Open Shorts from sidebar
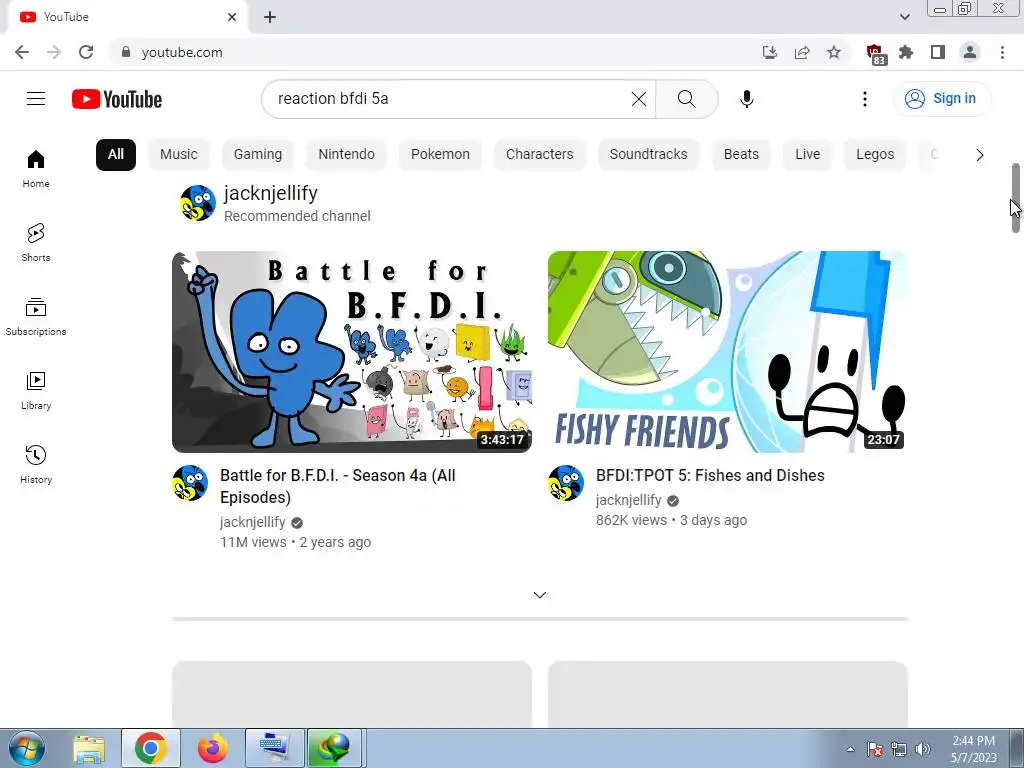The width and height of the screenshot is (1024, 768). pyautogui.click(x=36, y=243)
